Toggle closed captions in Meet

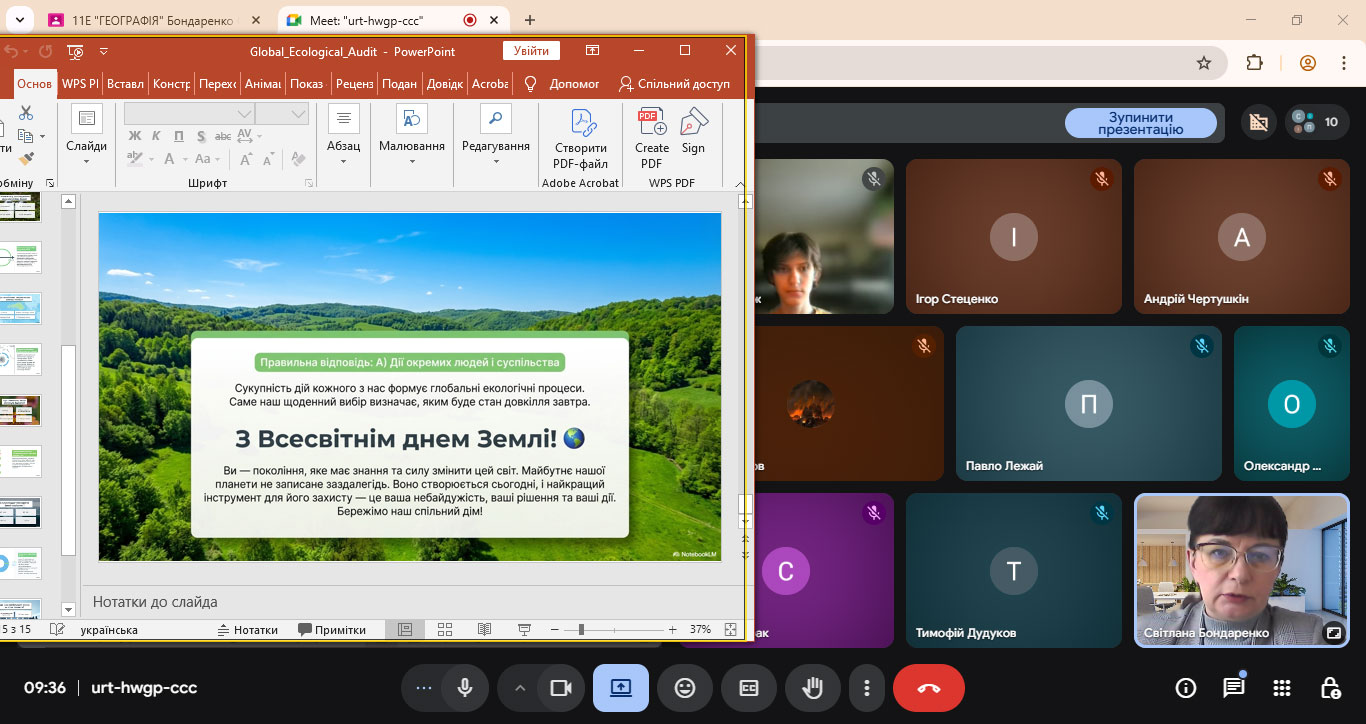749,688
